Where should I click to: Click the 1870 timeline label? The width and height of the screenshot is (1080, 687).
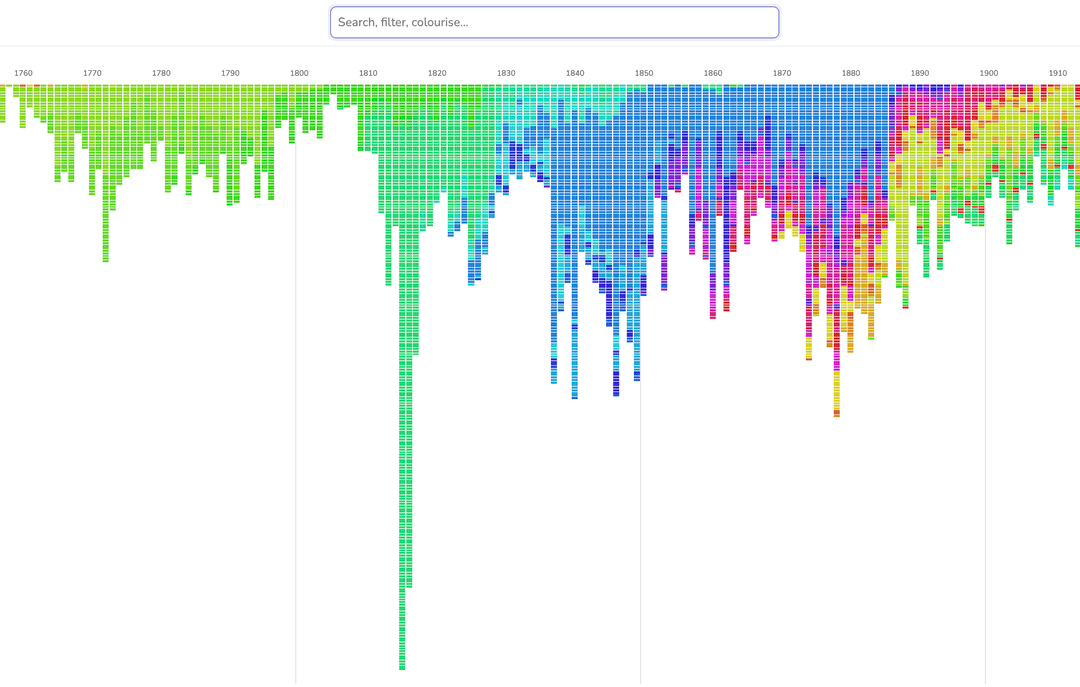click(782, 73)
